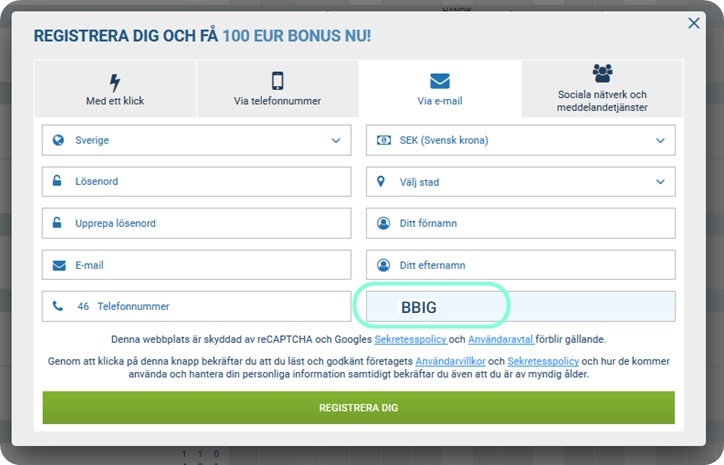Click the padlock icon in Upprepa lösenord field

pyautogui.click(x=57, y=223)
